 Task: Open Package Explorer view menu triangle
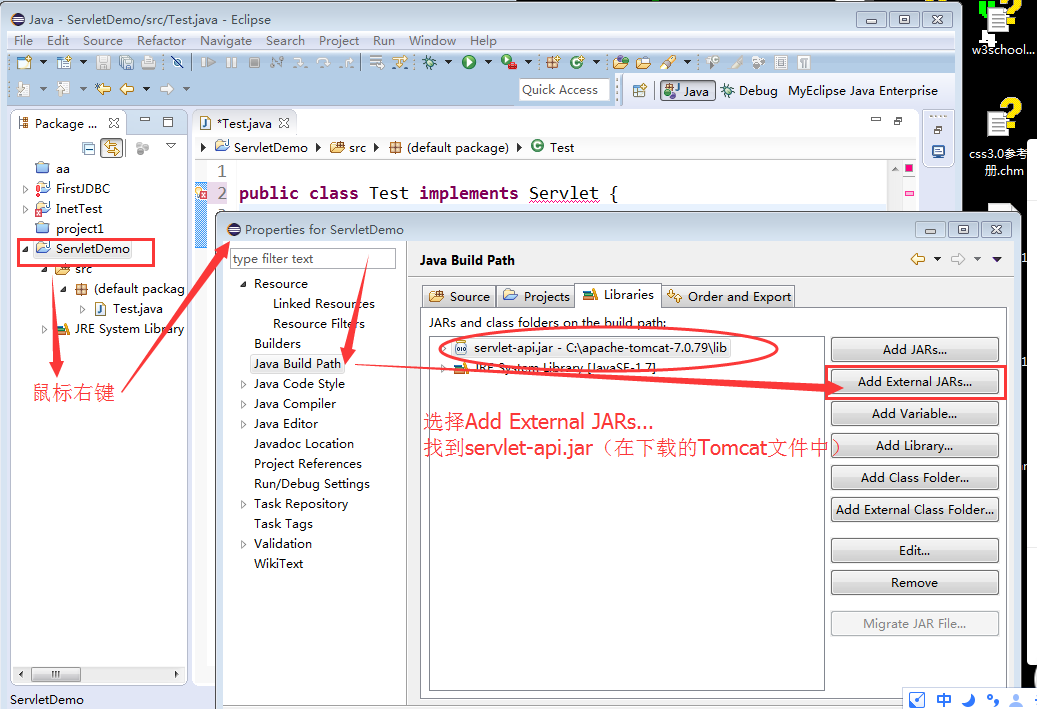pos(171,146)
